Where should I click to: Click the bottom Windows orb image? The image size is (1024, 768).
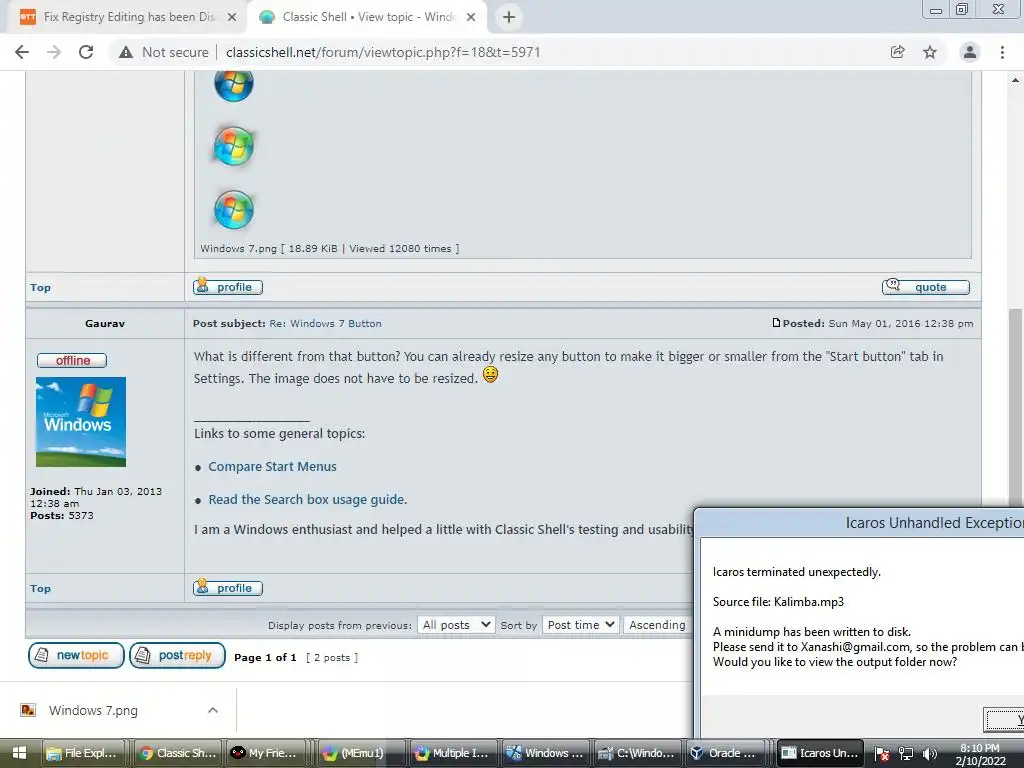[234, 210]
